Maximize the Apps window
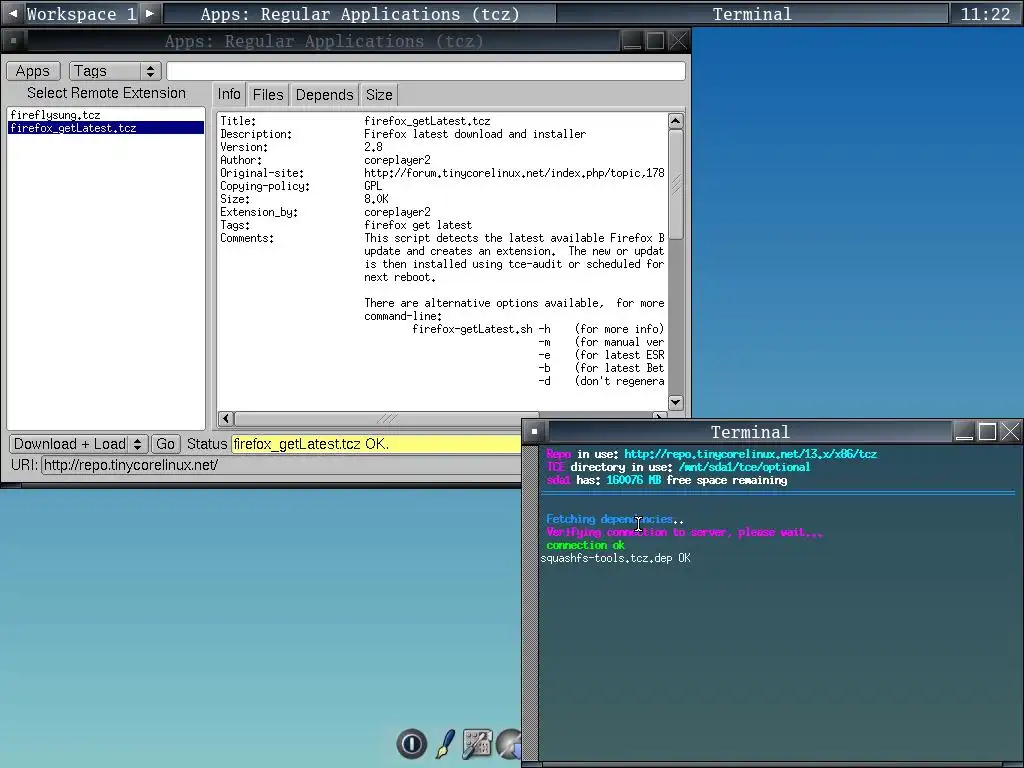This screenshot has height=768, width=1024. click(655, 41)
